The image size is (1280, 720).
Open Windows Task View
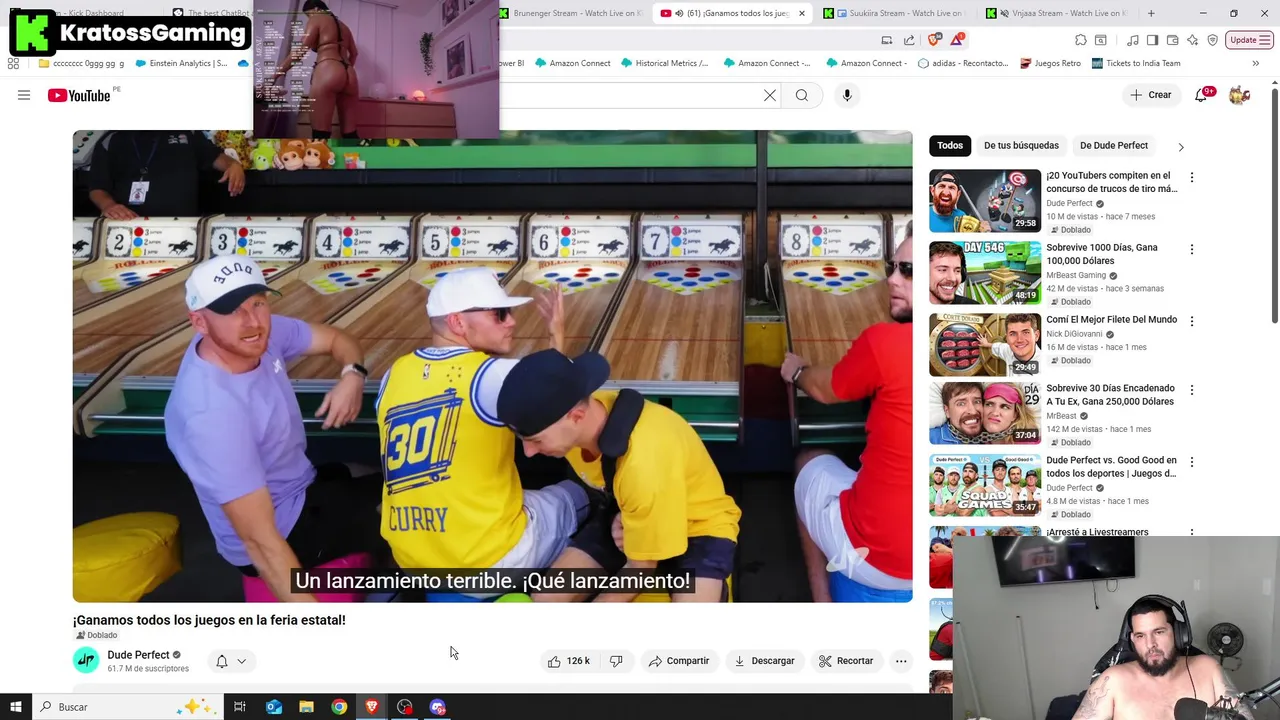pyautogui.click(x=240, y=707)
